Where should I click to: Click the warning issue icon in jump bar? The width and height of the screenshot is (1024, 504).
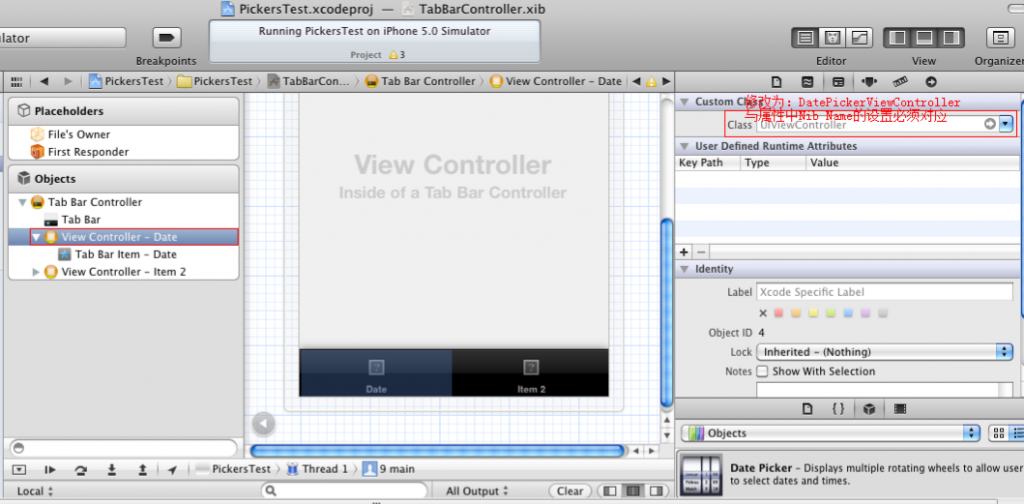[651, 82]
